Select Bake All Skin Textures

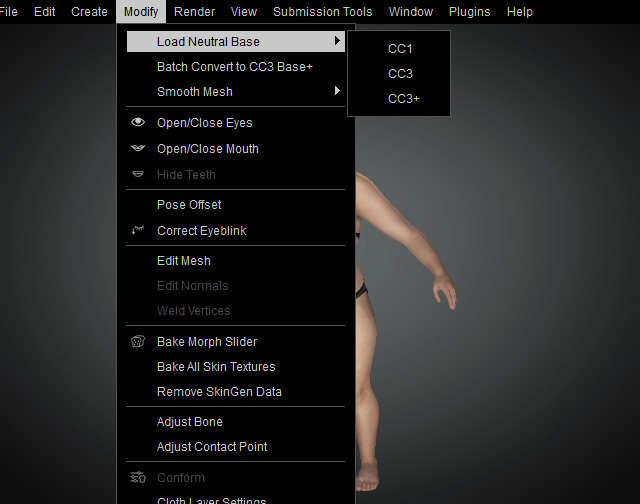216,367
